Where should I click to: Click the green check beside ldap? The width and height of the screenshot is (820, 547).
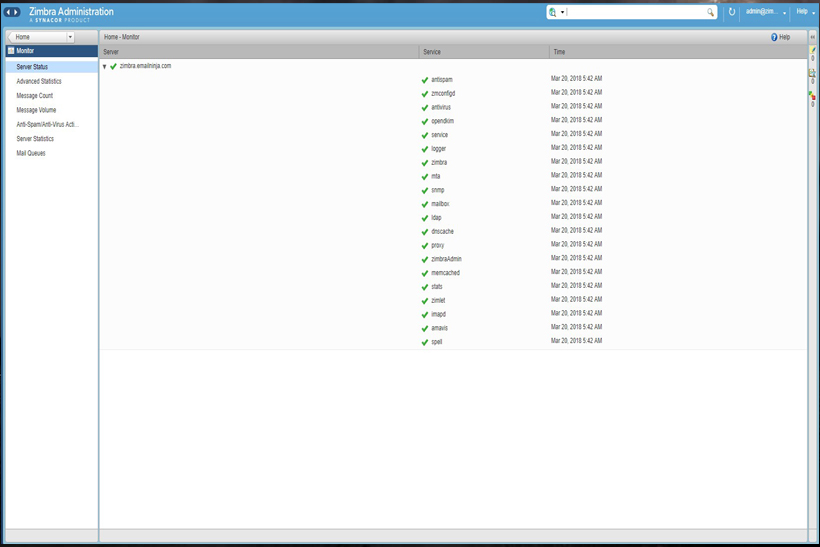point(425,218)
